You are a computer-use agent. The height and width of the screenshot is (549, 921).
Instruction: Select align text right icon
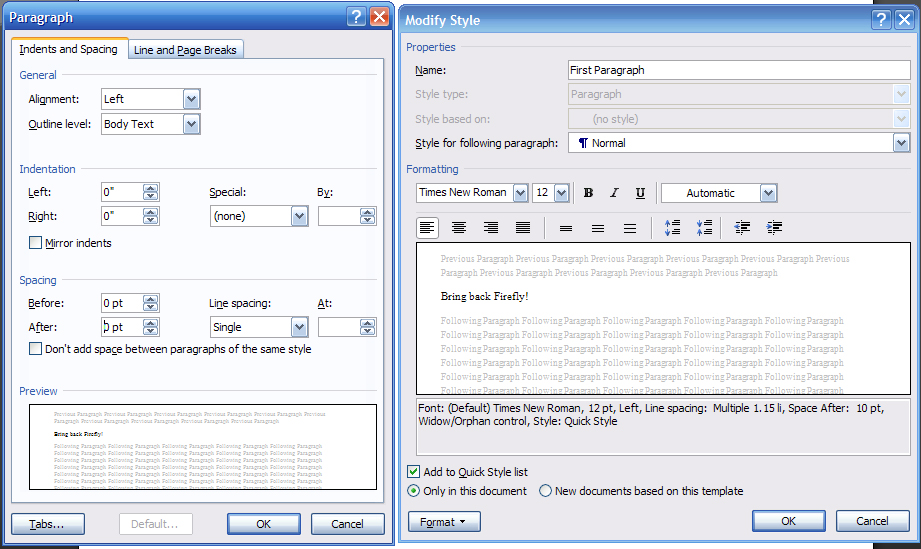pos(491,228)
